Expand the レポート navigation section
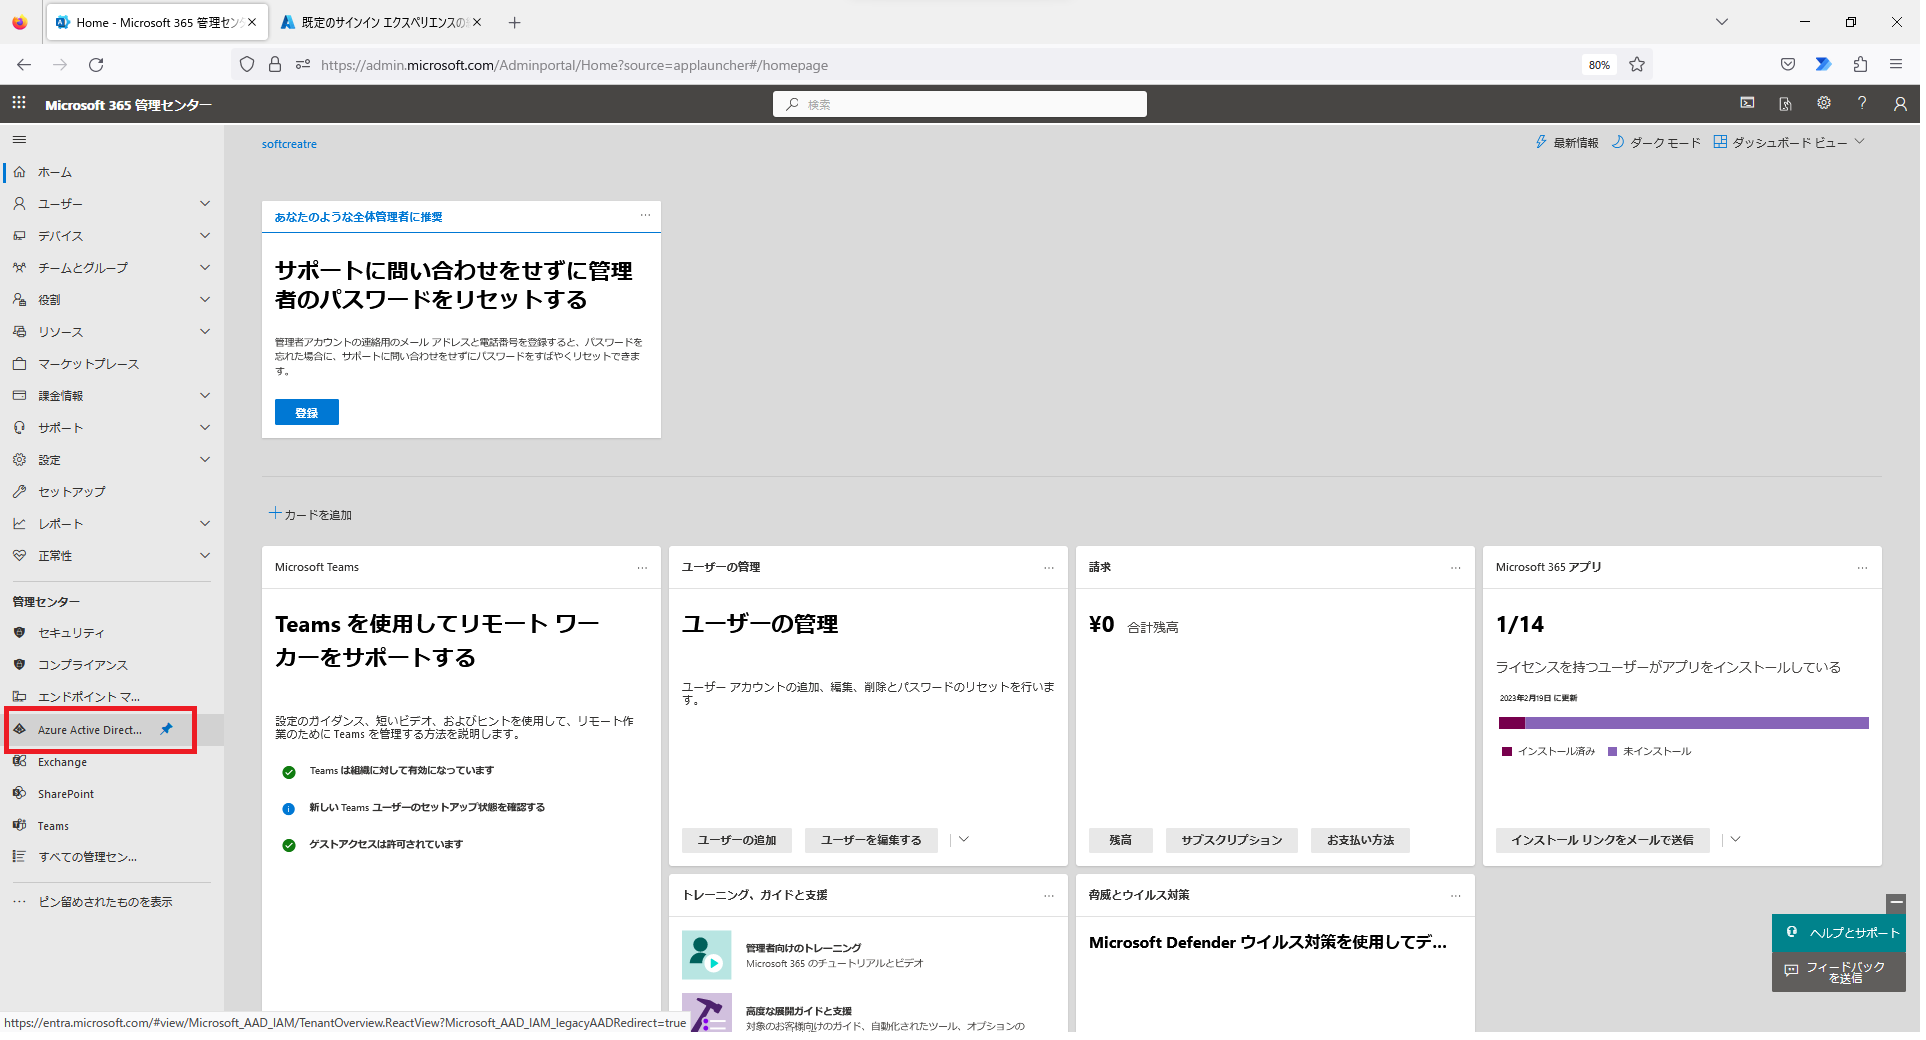The height and width of the screenshot is (1040, 1926). (x=205, y=524)
